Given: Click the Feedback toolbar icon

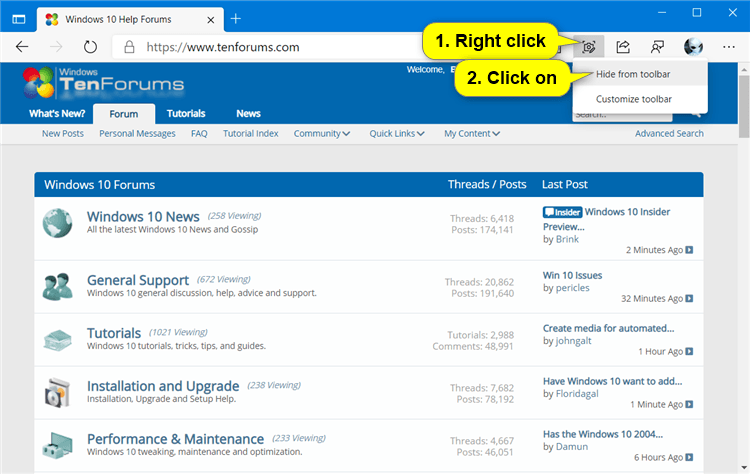Looking at the screenshot, I should pyautogui.click(x=657, y=47).
